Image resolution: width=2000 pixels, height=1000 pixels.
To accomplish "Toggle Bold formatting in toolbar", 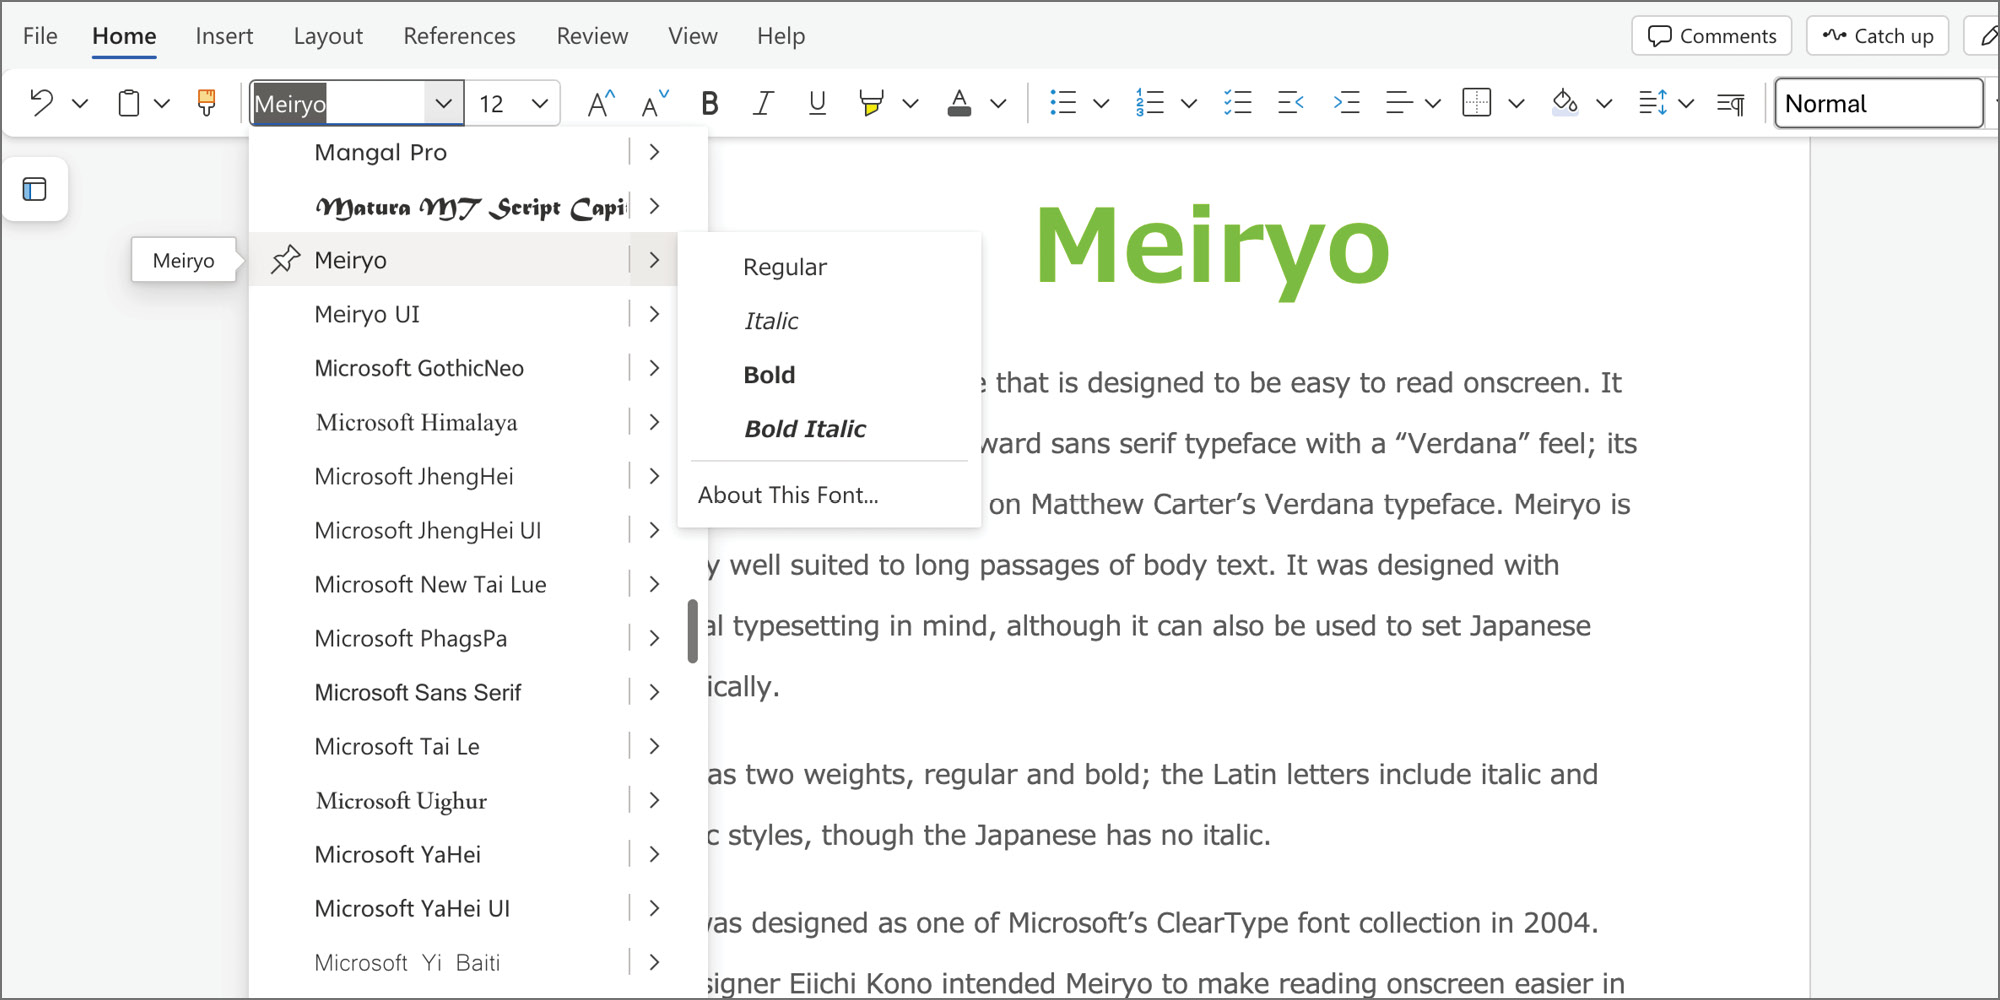I will pyautogui.click(x=710, y=103).
